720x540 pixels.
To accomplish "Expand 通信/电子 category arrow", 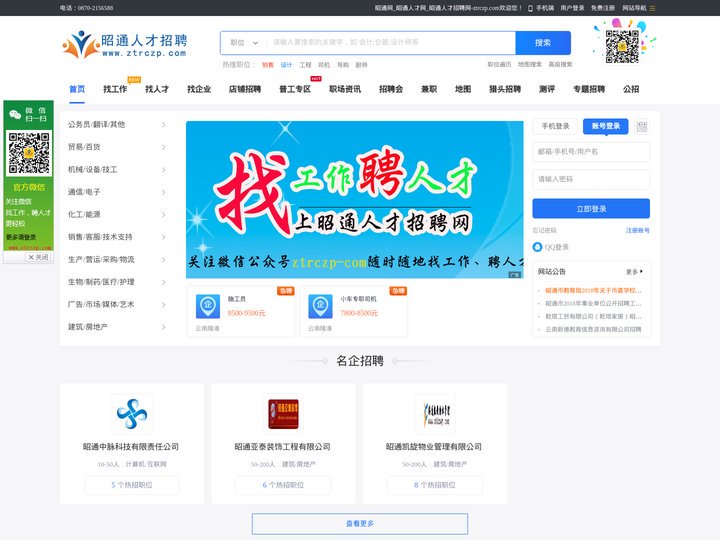I will tap(163, 192).
